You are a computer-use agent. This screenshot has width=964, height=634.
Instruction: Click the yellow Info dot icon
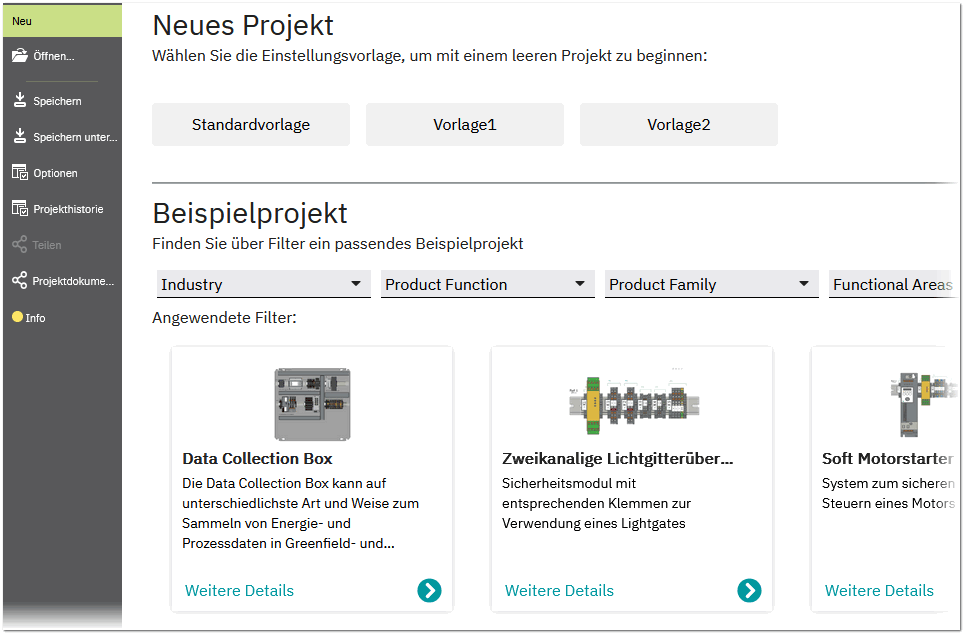17,317
